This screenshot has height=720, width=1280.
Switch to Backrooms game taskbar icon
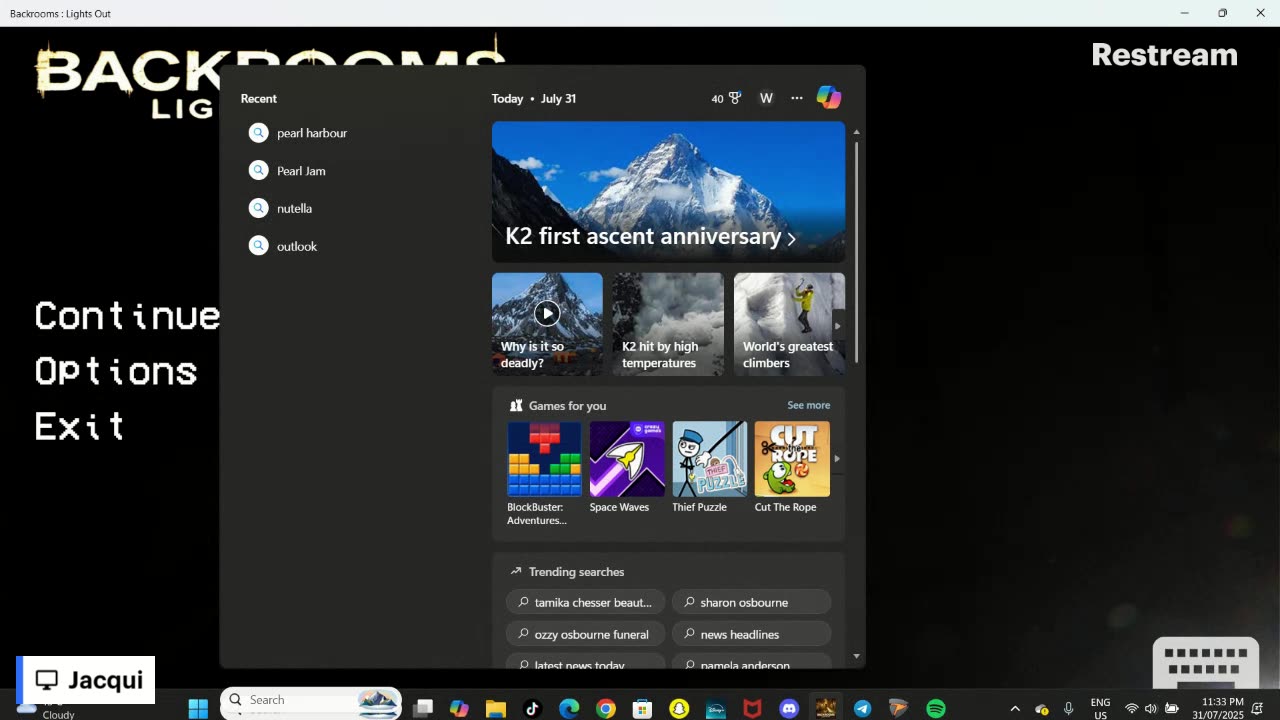pyautogui.click(x=825, y=708)
